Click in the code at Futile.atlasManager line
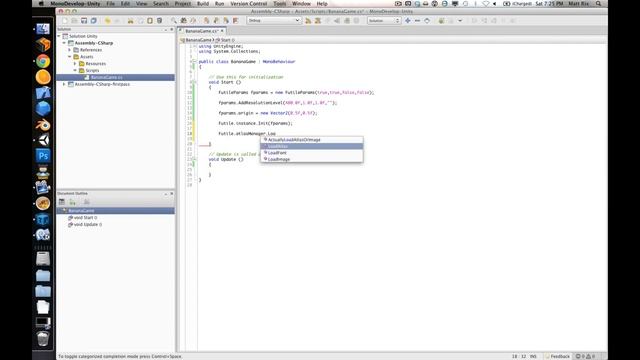 point(247,133)
